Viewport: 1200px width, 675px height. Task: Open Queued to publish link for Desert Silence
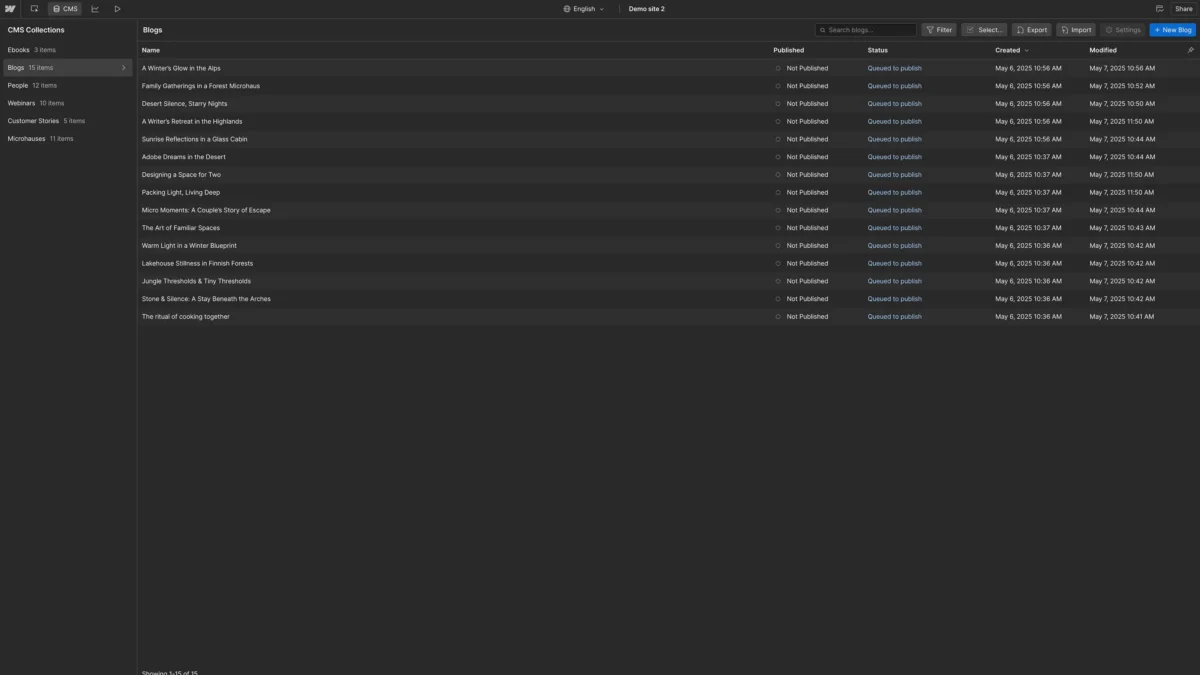point(893,103)
